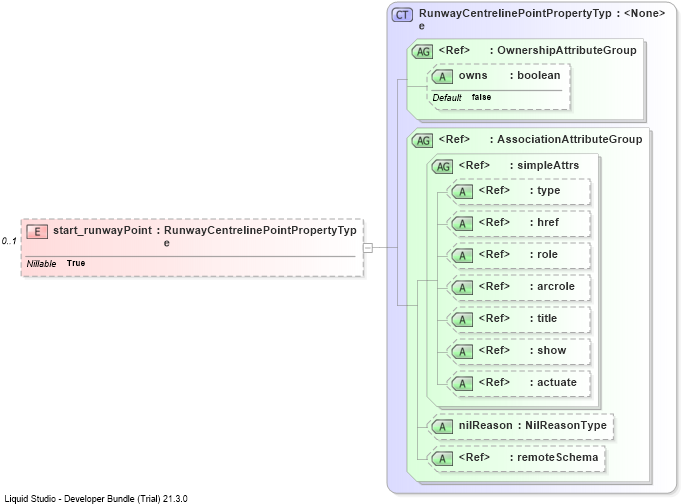The image size is (681, 504).
Task: Click the AG icon of OwnershipAttributeGroup
Action: tap(422, 52)
